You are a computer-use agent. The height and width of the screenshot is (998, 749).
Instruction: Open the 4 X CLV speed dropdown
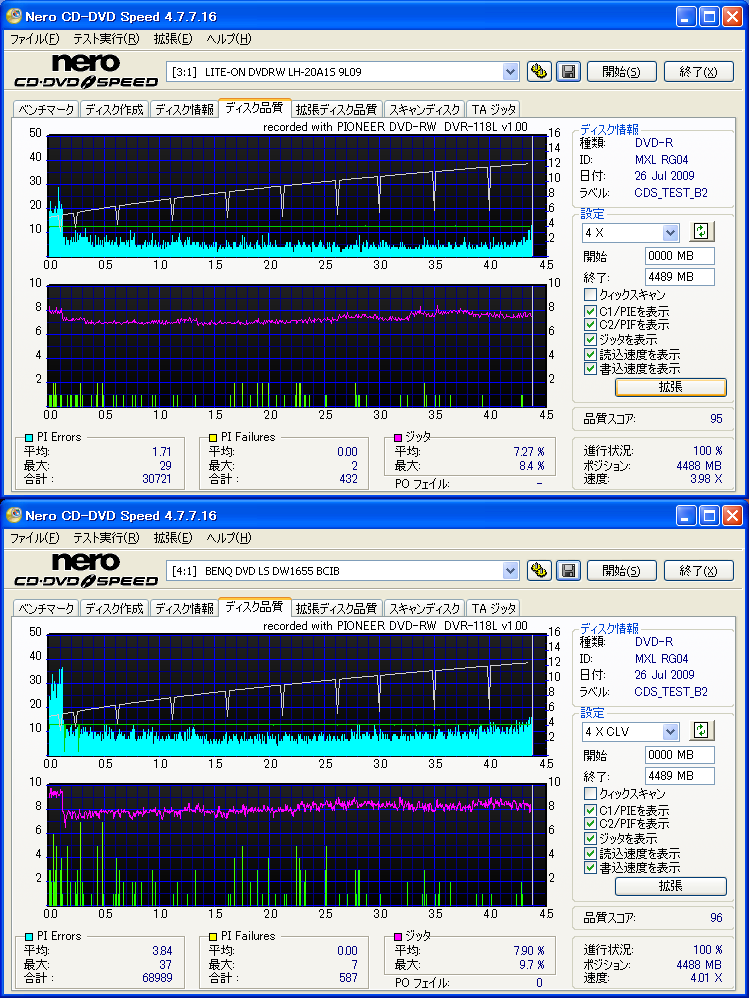click(x=670, y=732)
